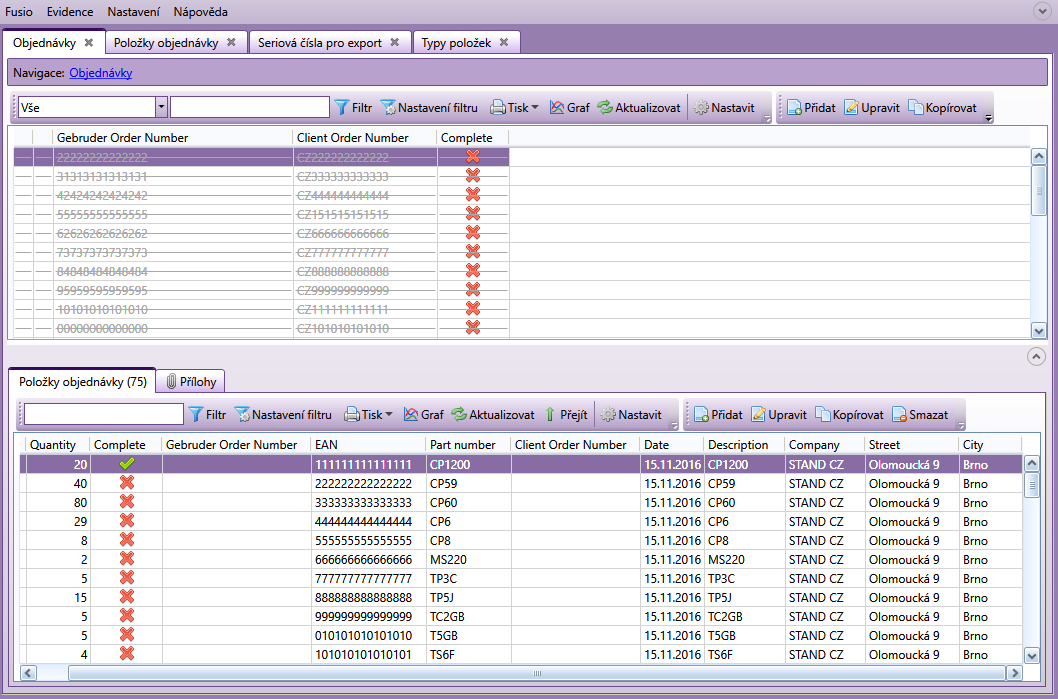Viewport: 1058px width, 699px height.
Task: Open lower Nastavit gear settings
Action: (x=632, y=414)
